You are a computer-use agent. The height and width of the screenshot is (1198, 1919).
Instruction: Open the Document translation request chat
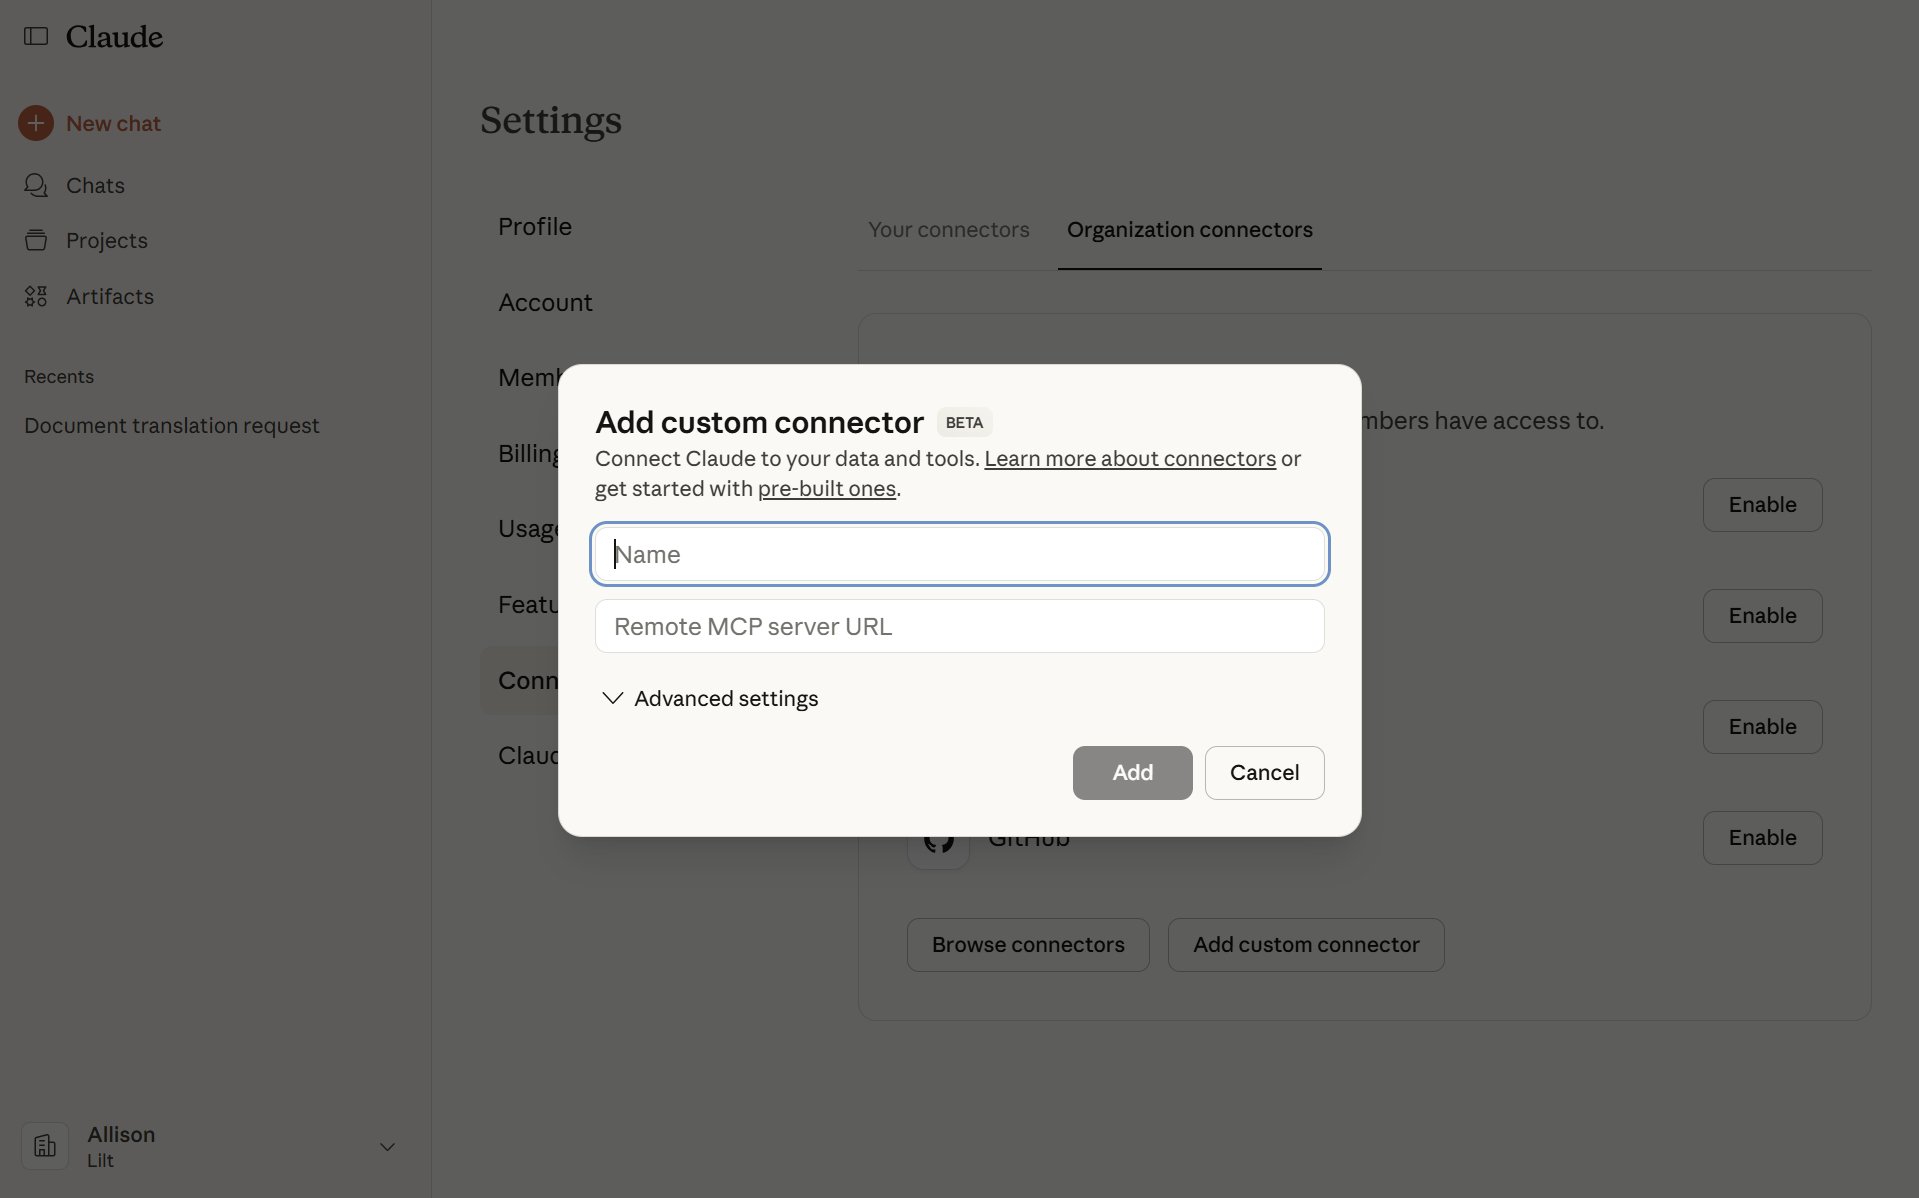[172, 426]
